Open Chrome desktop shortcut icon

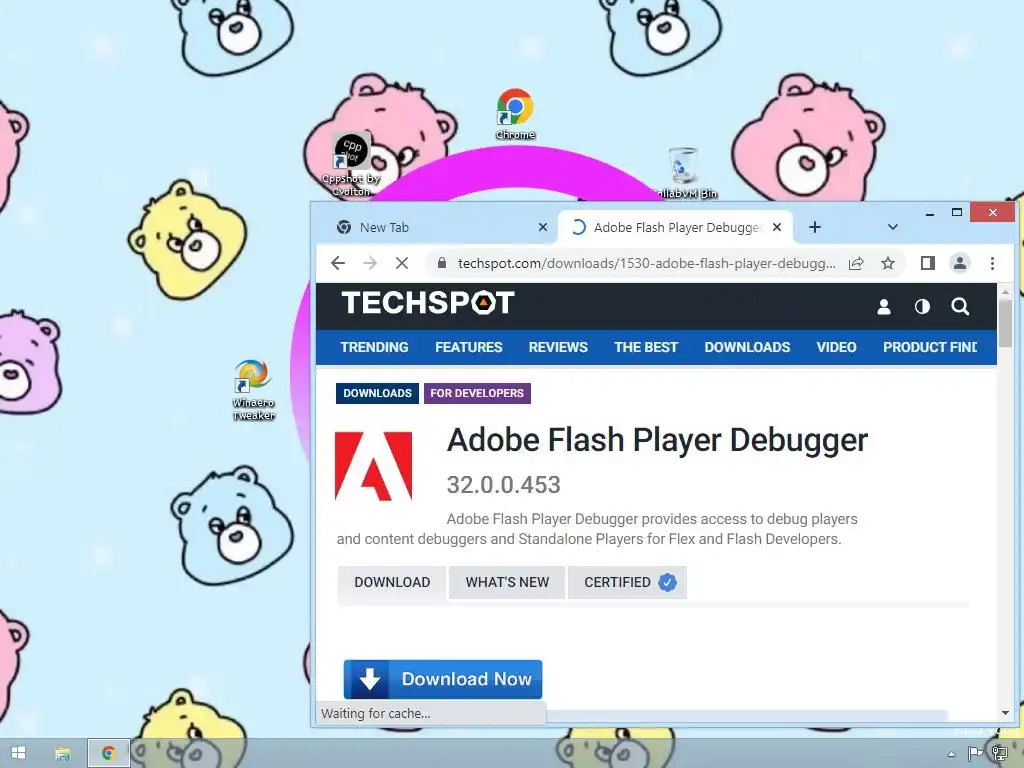point(515,114)
